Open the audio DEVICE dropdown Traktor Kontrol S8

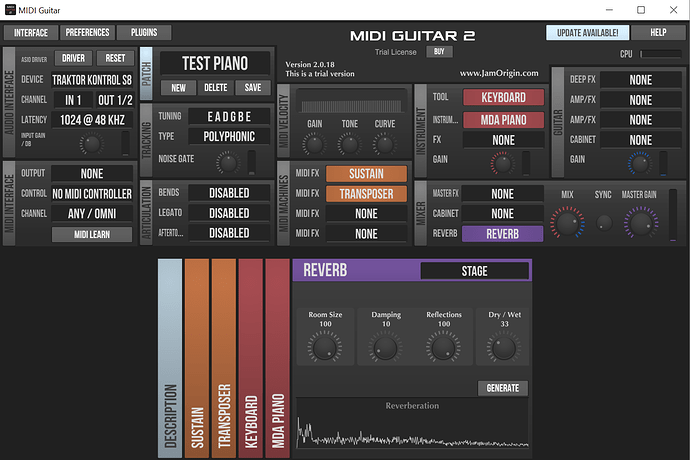[92, 80]
